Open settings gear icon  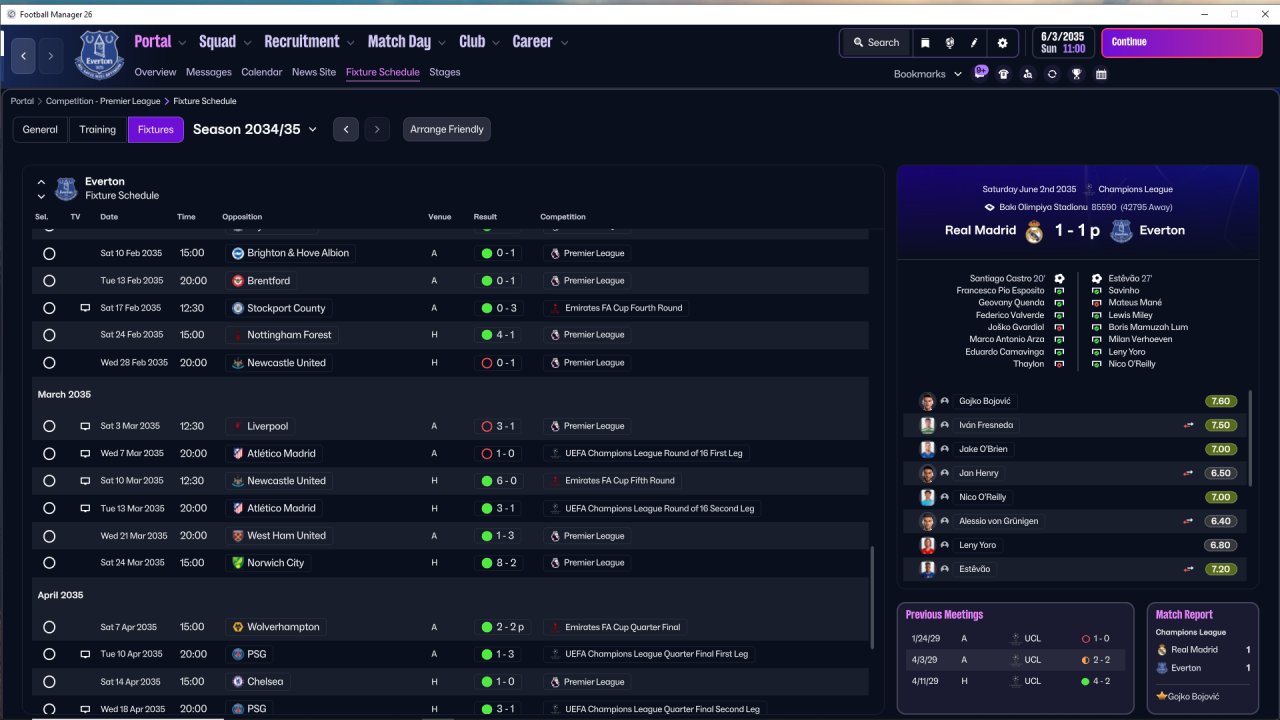click(1002, 43)
